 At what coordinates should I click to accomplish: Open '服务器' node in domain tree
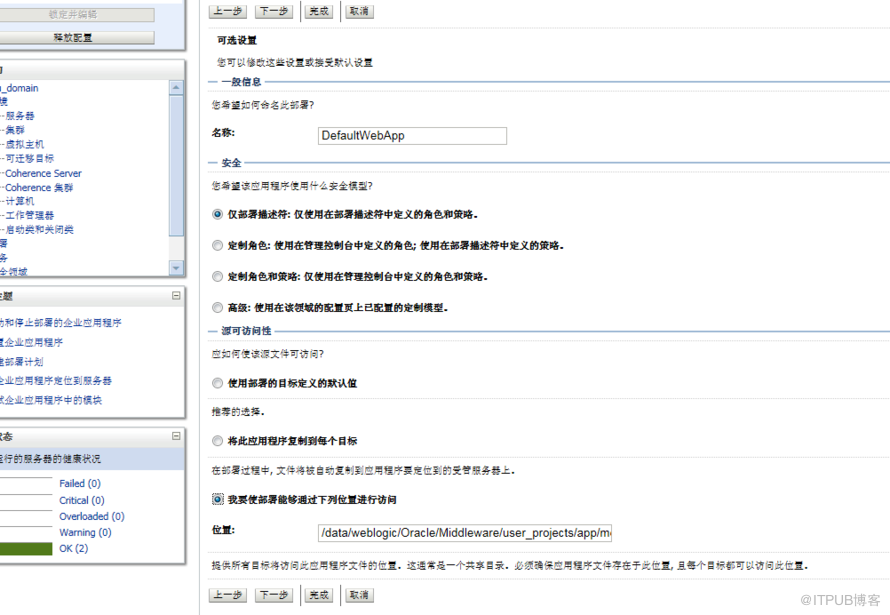pyautogui.click(x=20, y=116)
